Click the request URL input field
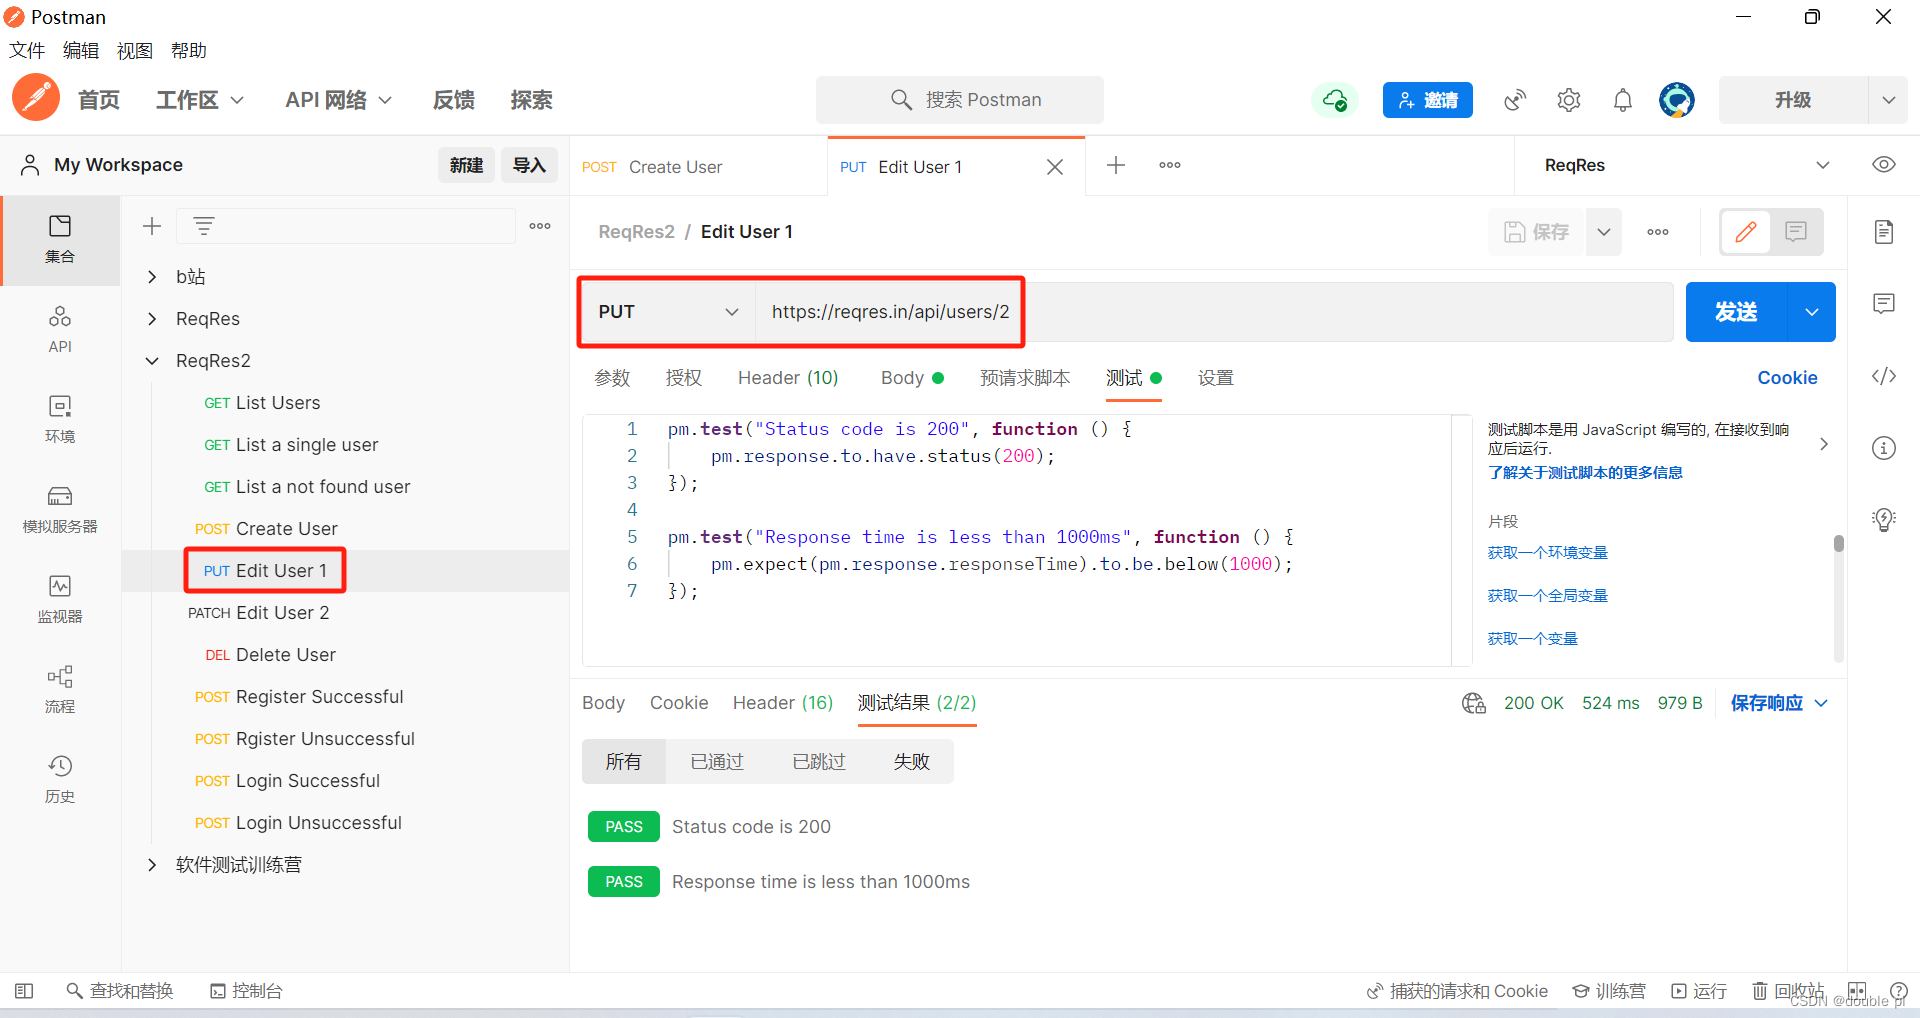The image size is (1920, 1018). [1214, 312]
